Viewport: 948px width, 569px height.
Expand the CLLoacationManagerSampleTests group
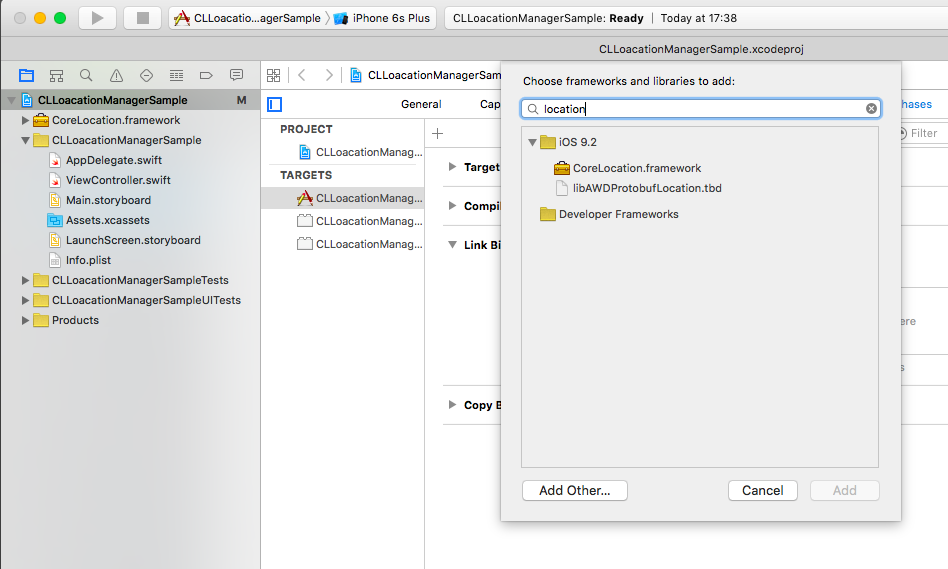pos(25,281)
